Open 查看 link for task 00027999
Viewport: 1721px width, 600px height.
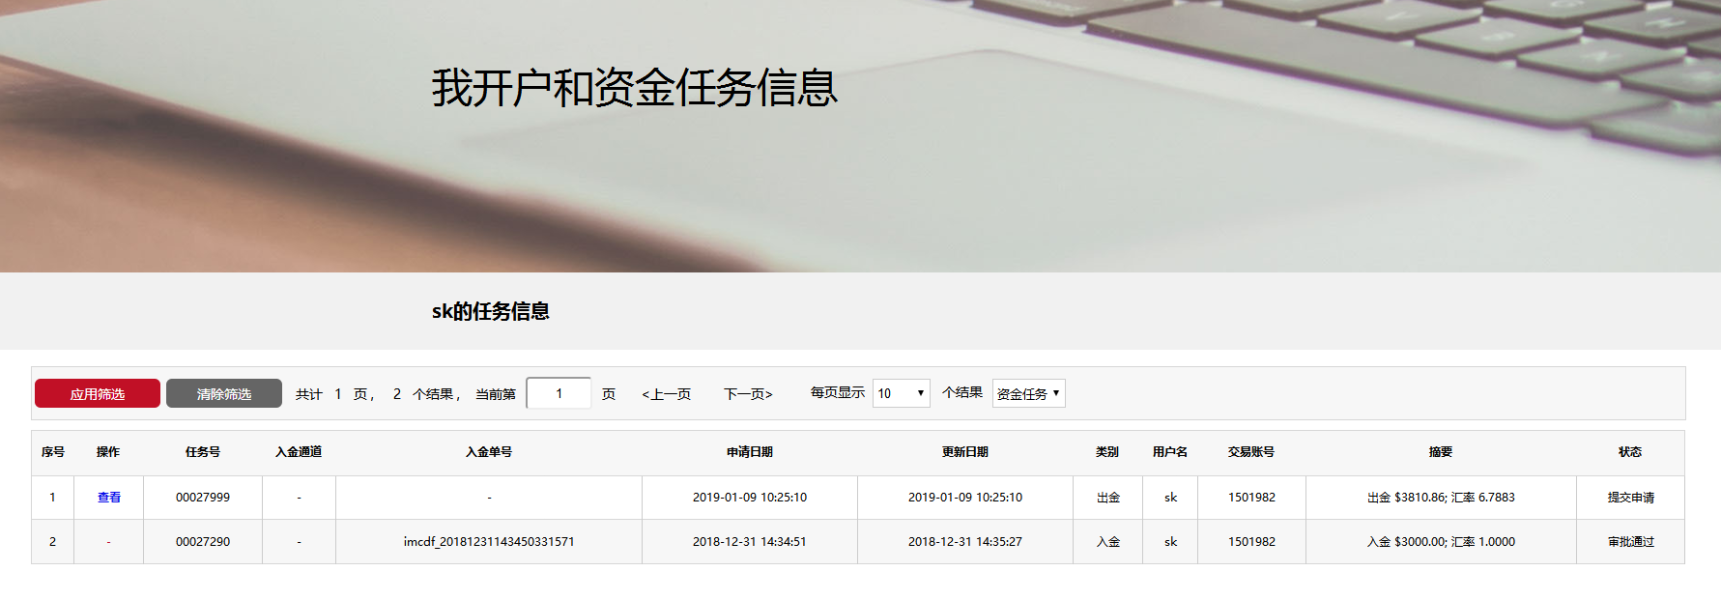[109, 498]
